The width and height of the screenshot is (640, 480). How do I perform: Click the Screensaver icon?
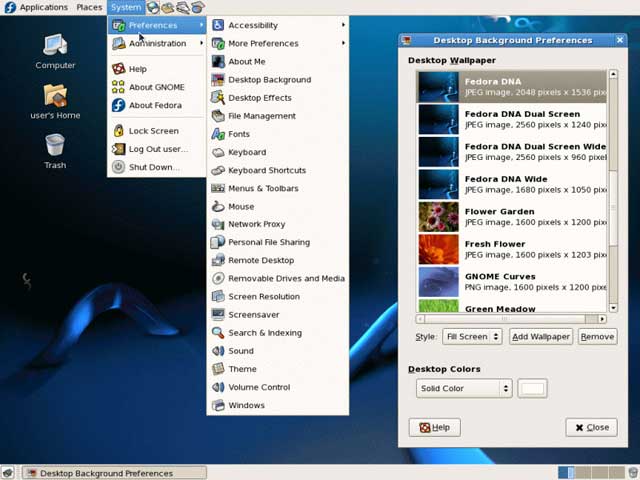pyautogui.click(x=218, y=314)
